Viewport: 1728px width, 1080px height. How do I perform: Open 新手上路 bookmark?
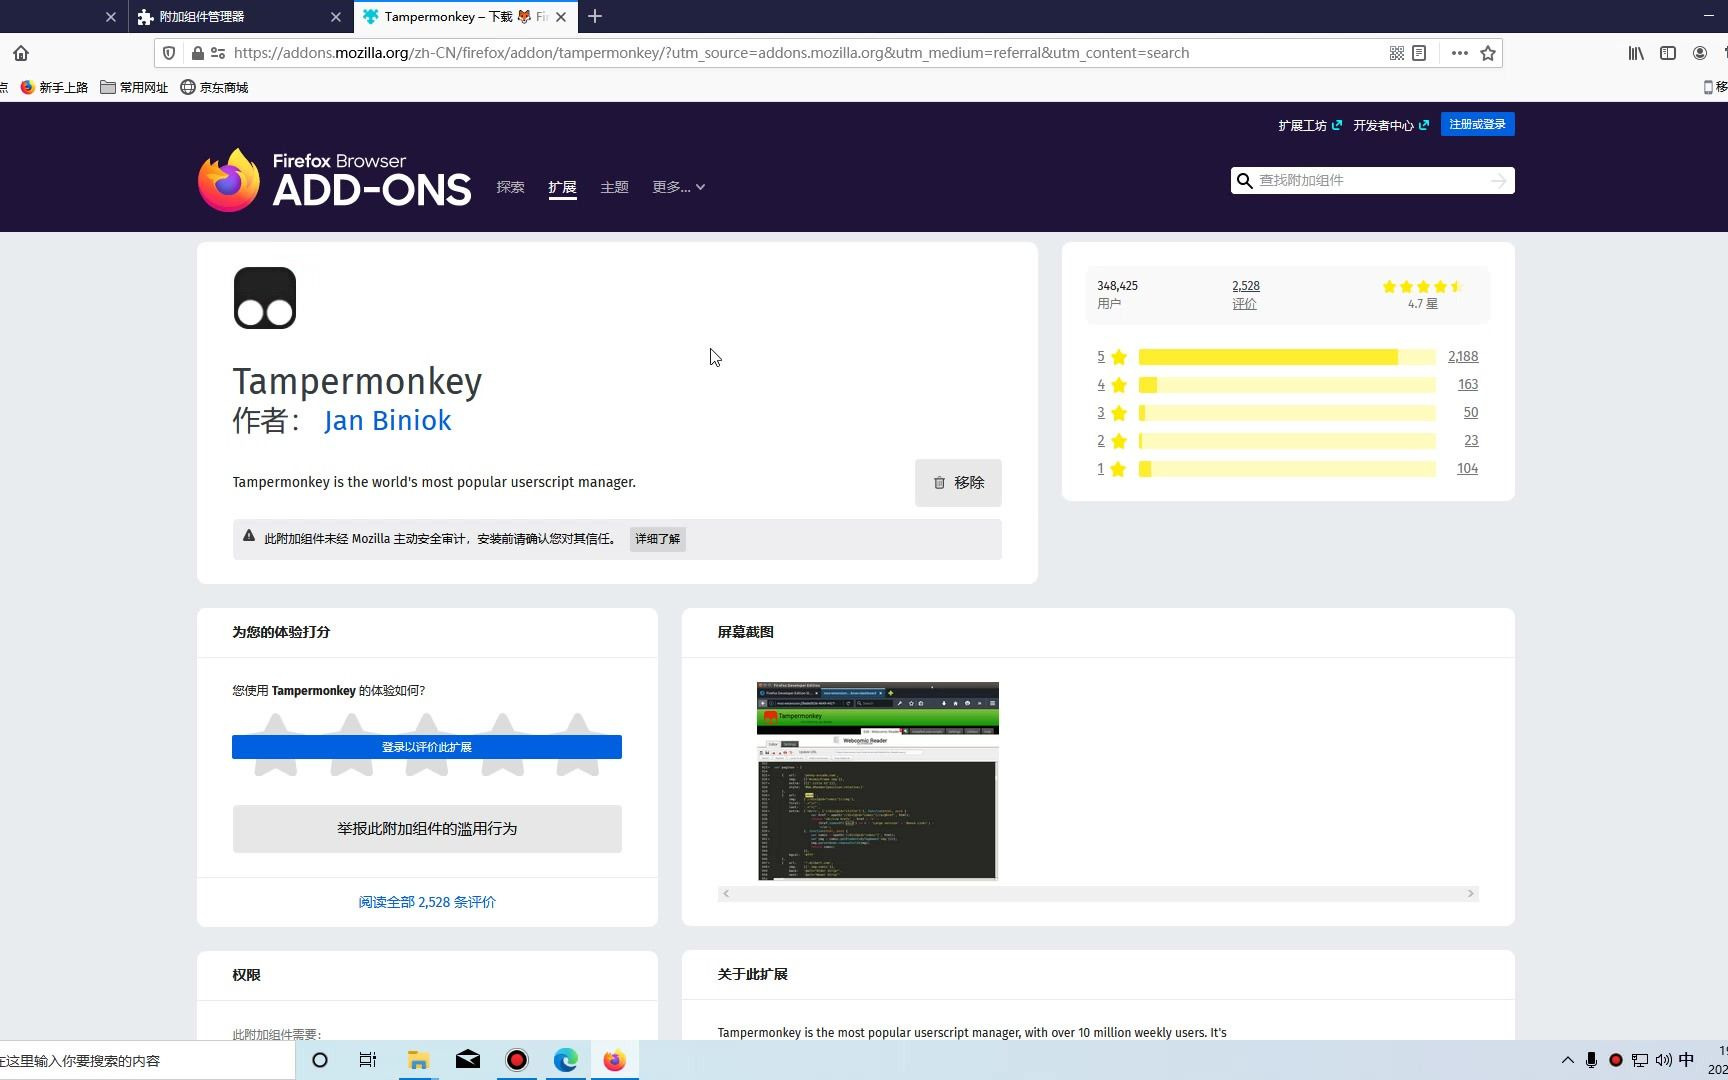point(54,87)
